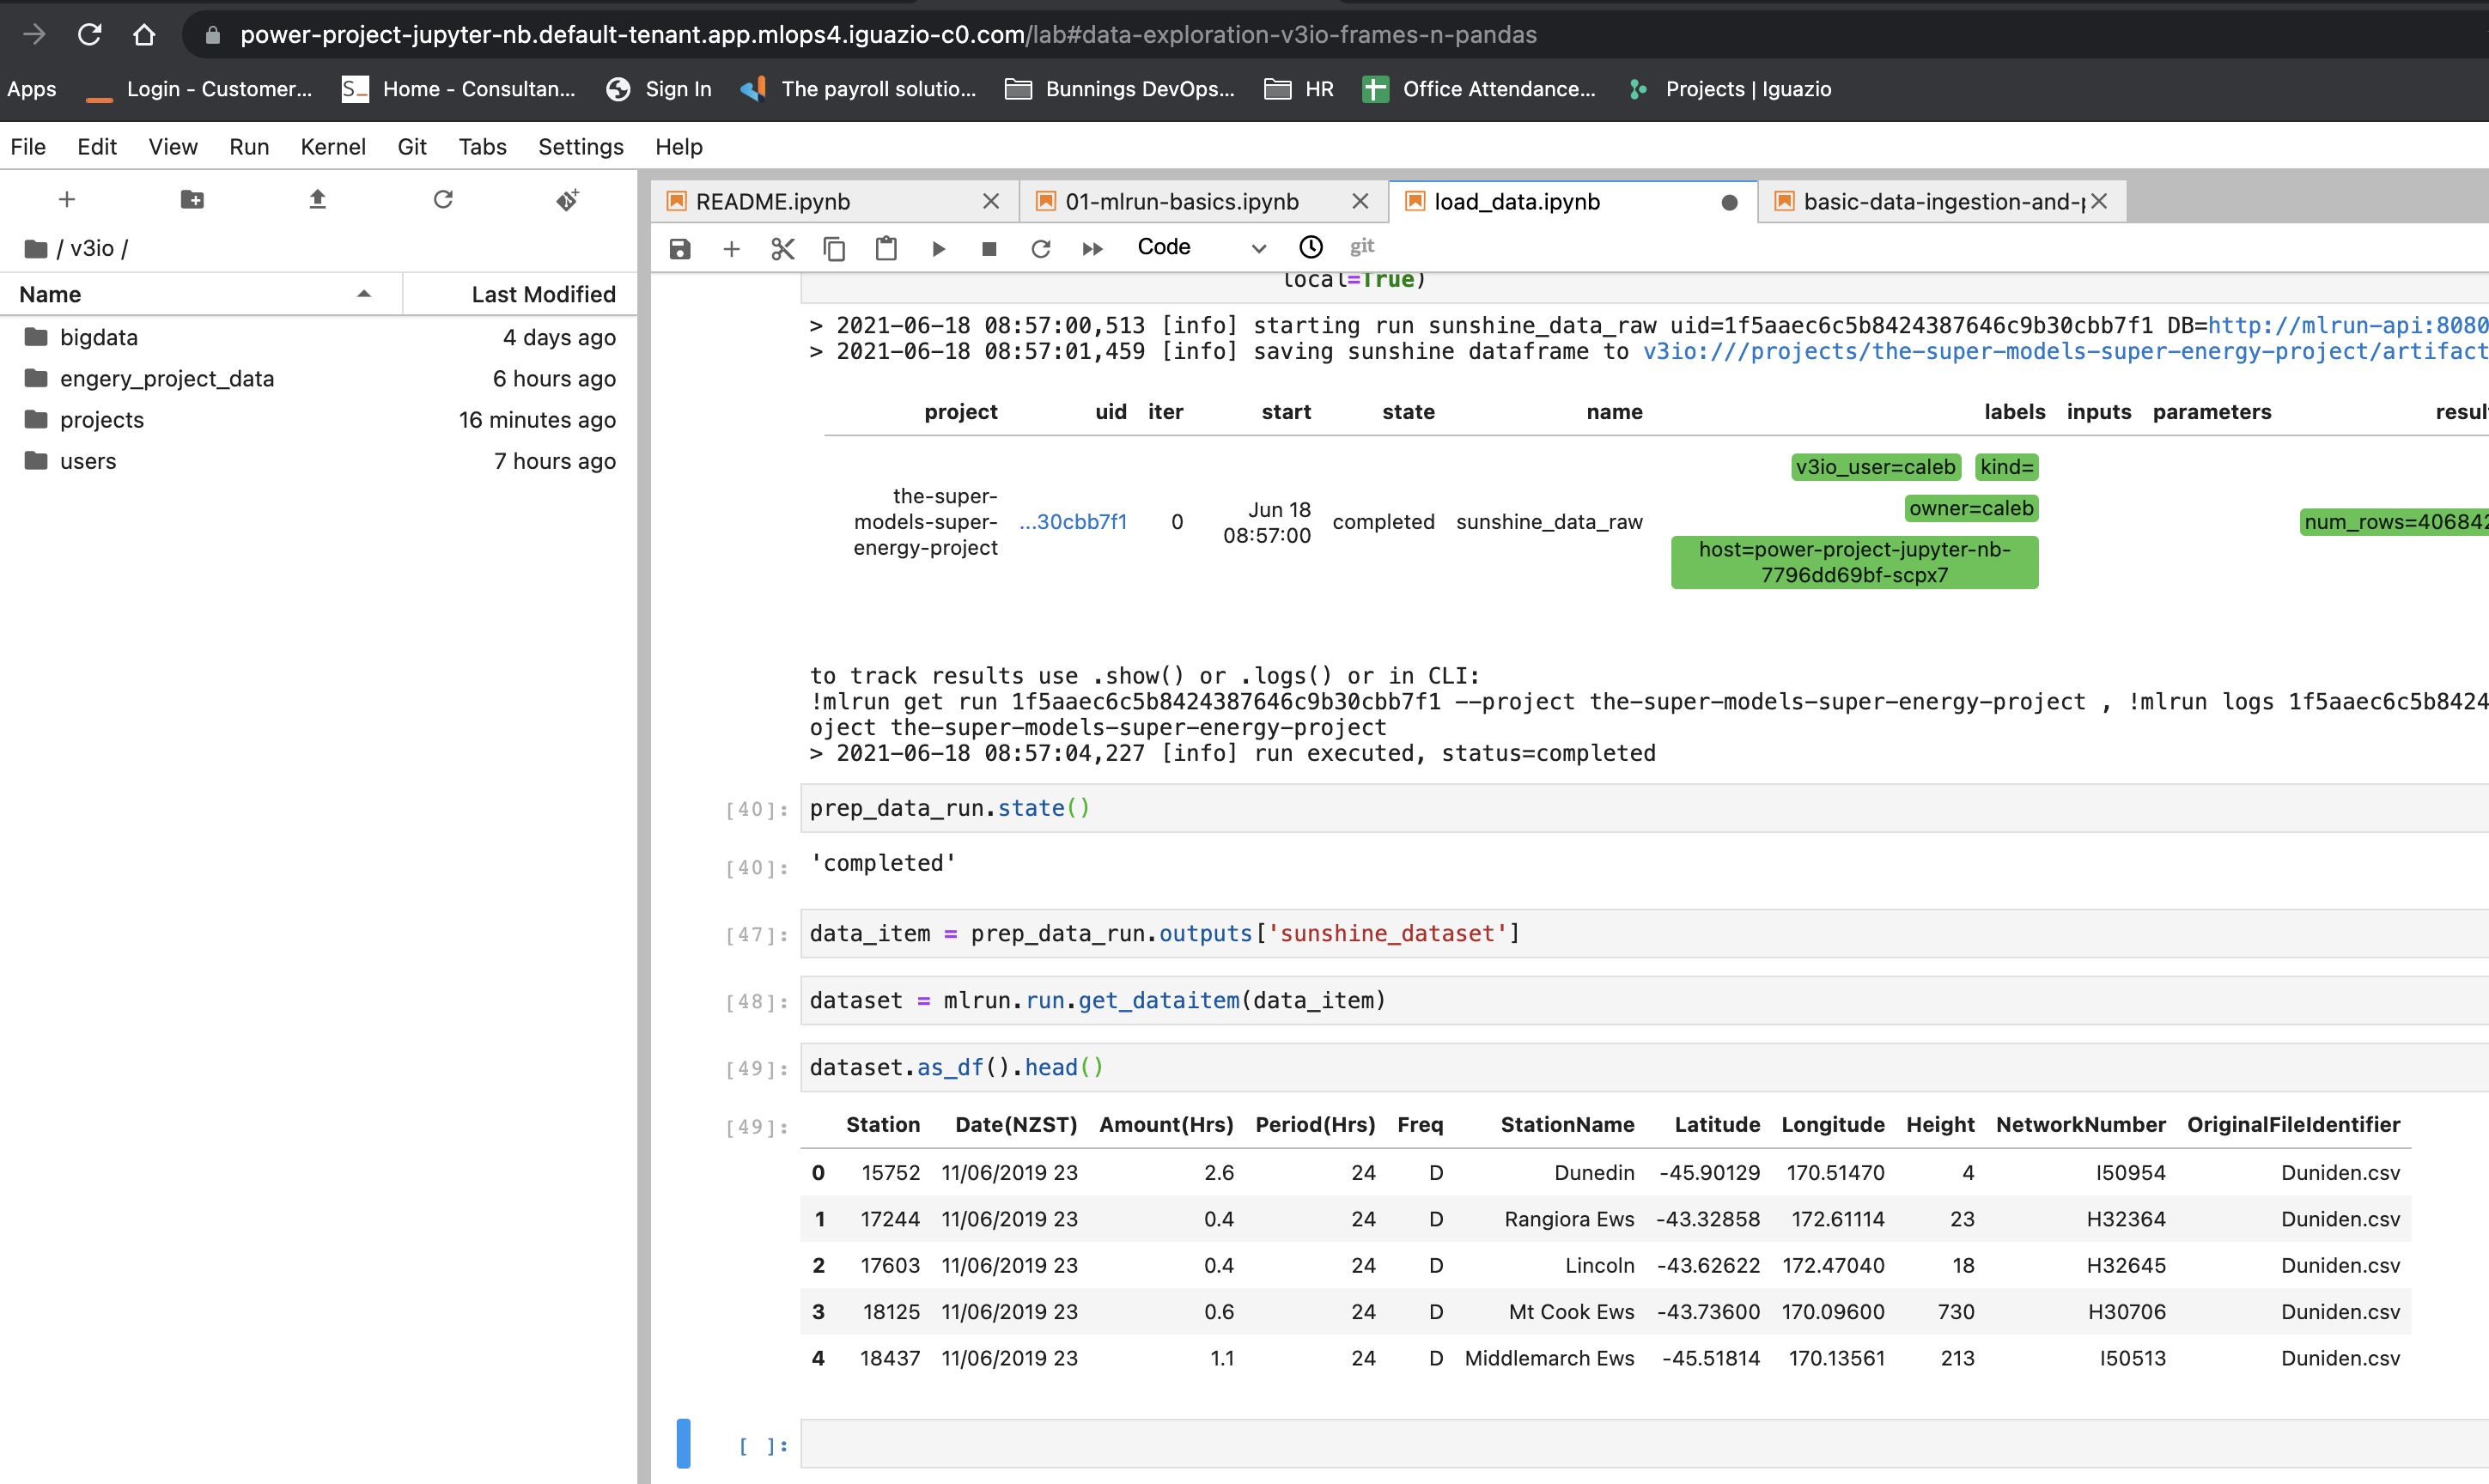
Task: Interrupt the kernel with stop icon
Action: tap(989, 248)
